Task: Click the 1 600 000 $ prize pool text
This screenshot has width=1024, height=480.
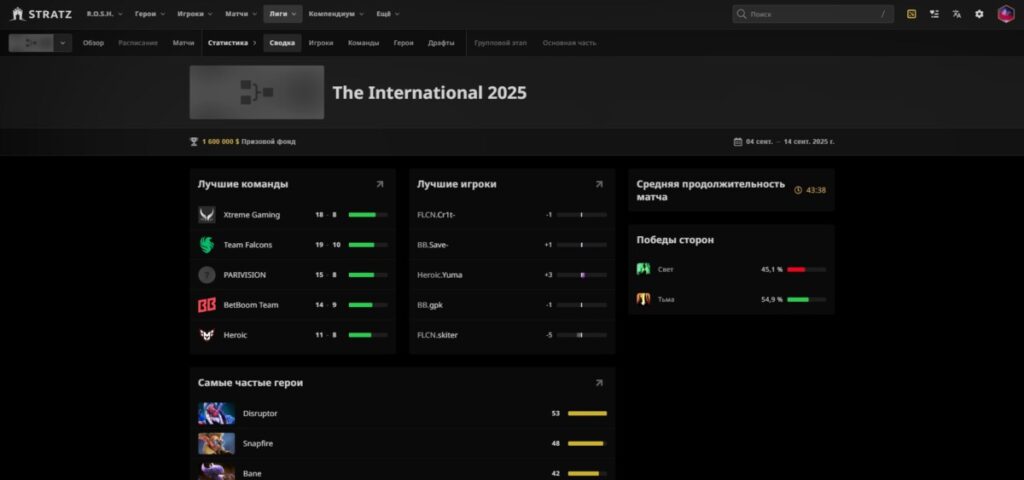Action: [x=221, y=142]
